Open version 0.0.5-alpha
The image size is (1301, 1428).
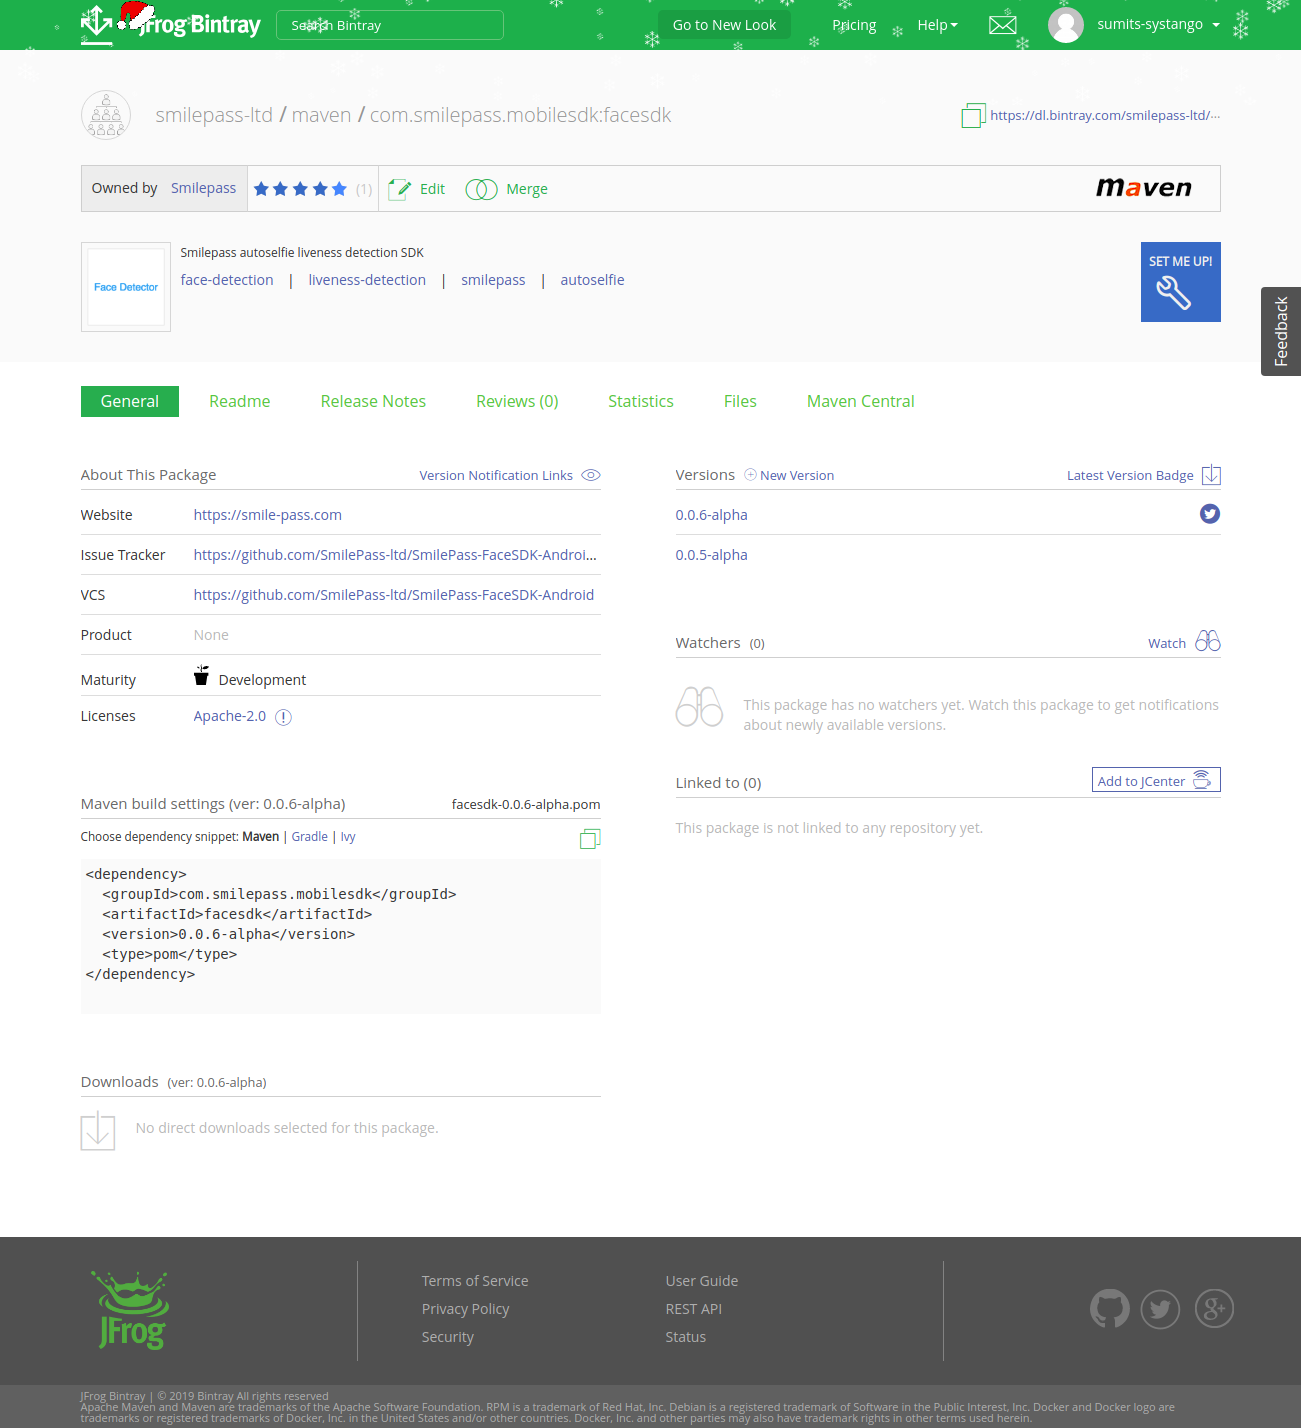(x=712, y=555)
